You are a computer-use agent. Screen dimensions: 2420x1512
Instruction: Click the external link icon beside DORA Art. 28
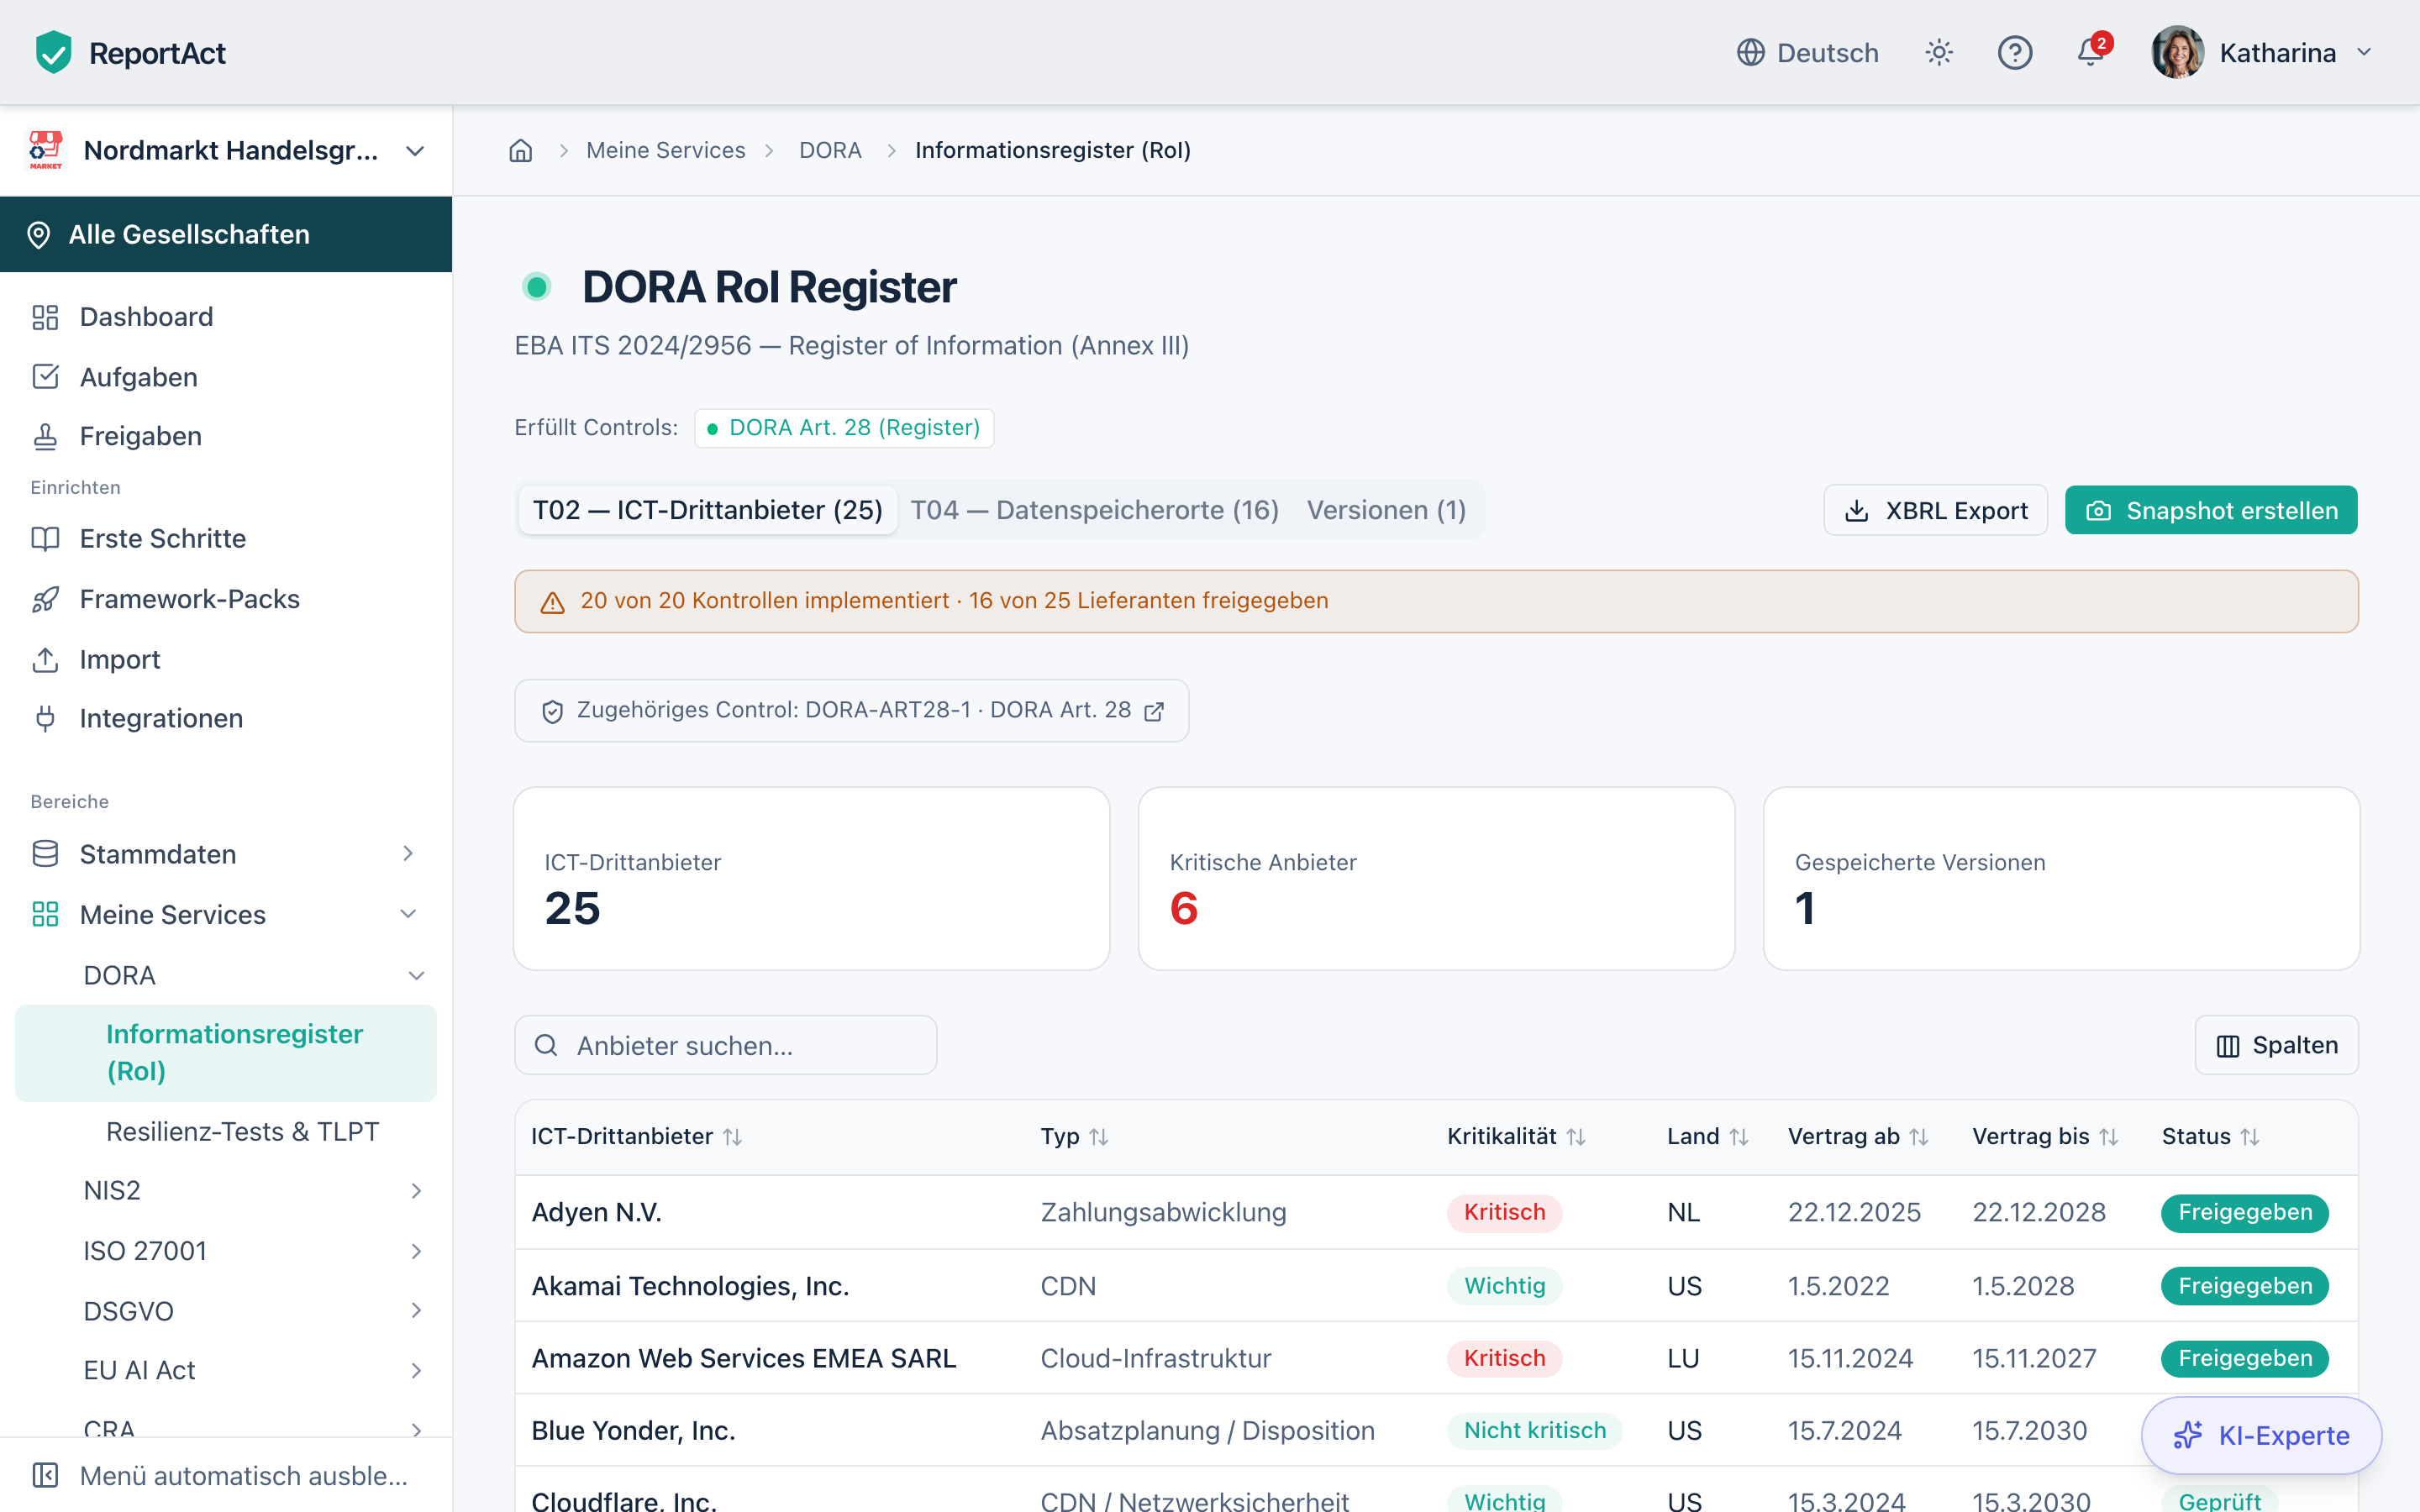1154,711
